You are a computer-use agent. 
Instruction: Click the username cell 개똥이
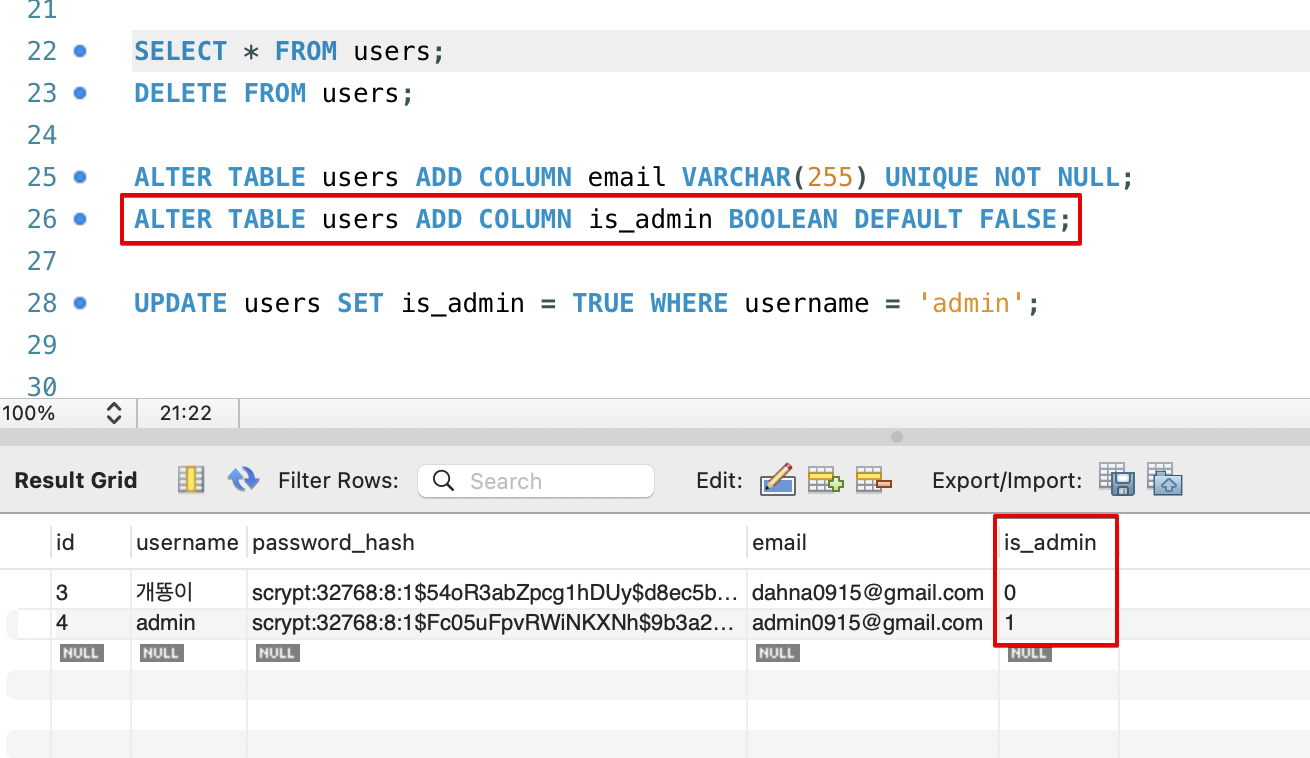click(188, 593)
